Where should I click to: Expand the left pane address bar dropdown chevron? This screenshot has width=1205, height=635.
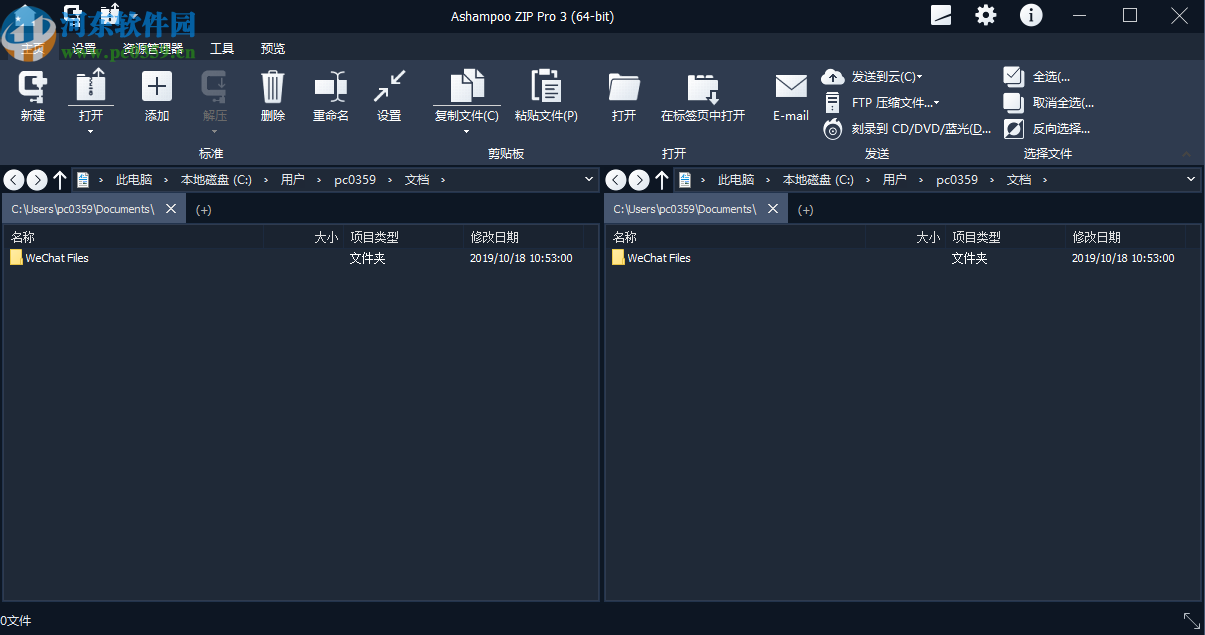point(590,179)
